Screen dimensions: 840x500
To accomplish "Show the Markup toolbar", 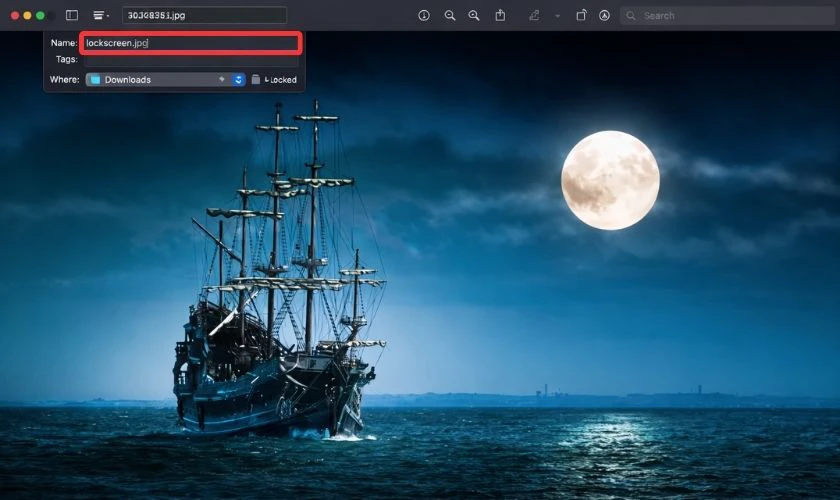I will coord(605,16).
